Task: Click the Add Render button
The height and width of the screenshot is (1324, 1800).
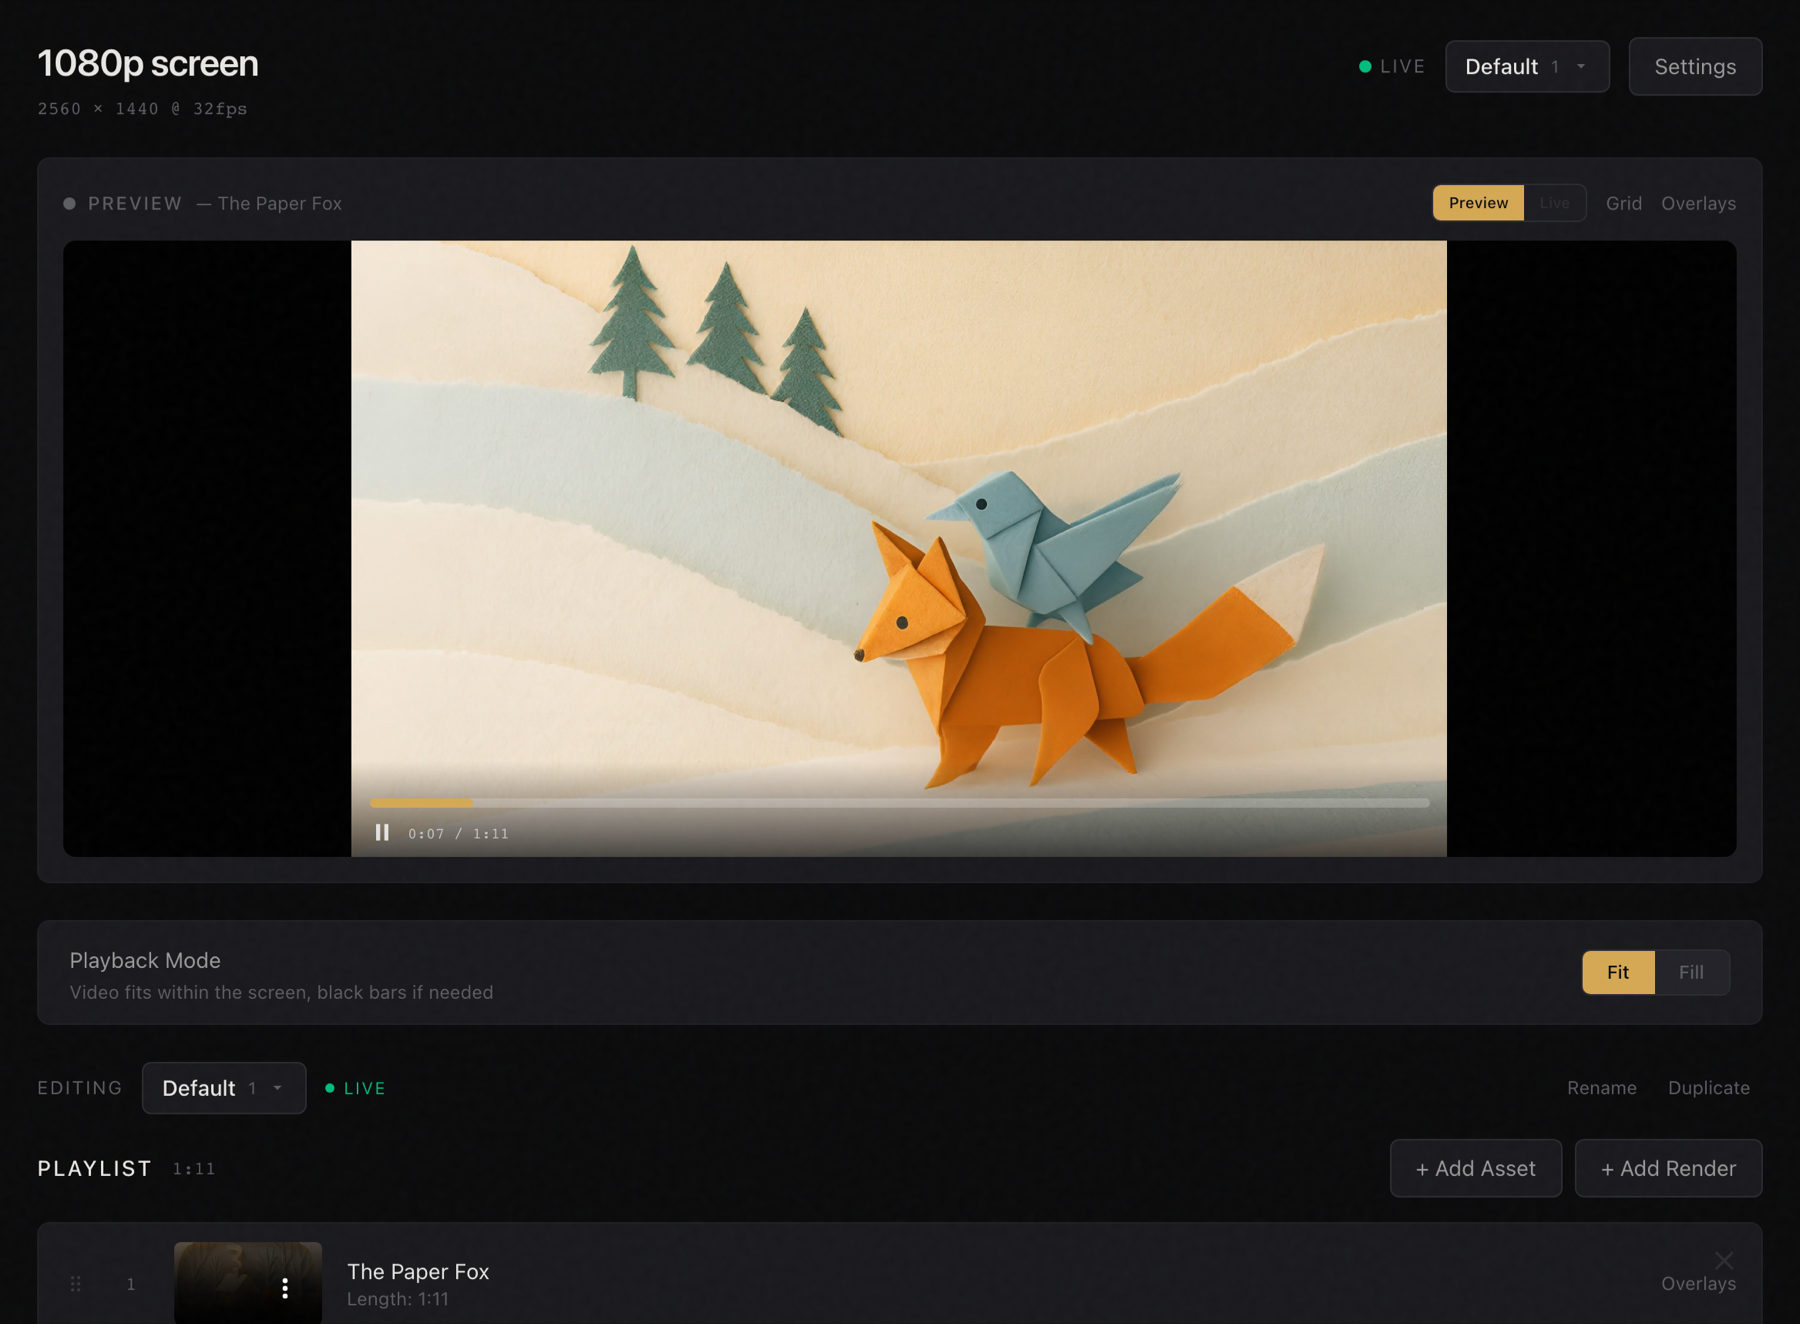Action: coord(1668,1168)
